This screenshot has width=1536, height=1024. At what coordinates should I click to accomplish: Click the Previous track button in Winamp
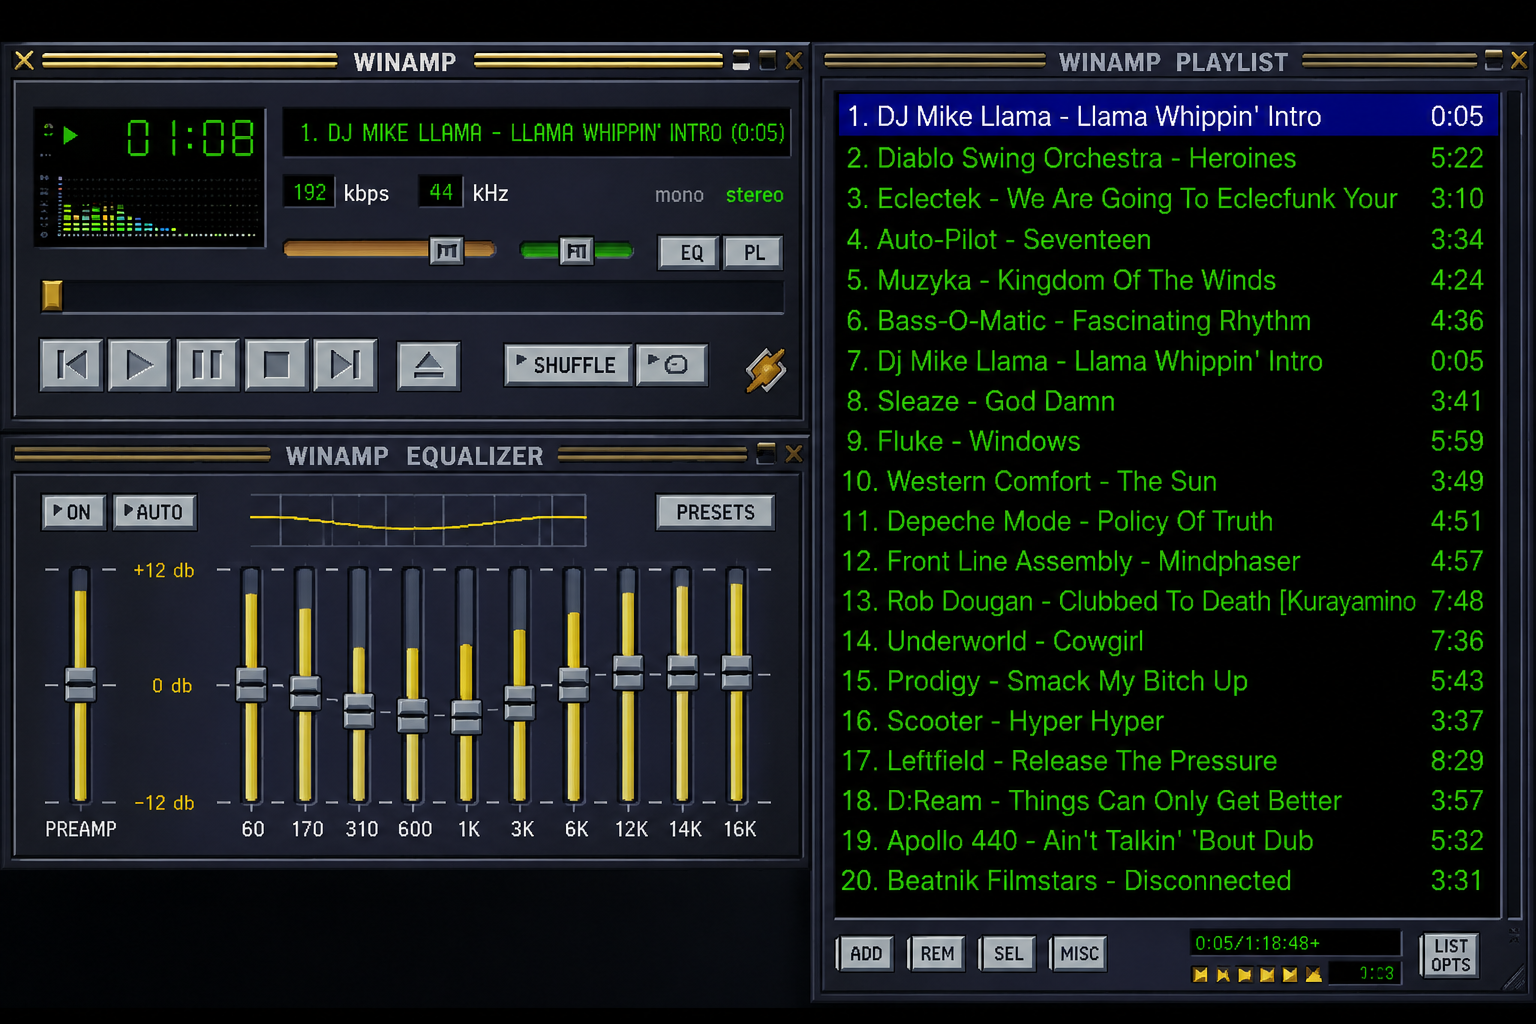pyautogui.click(x=71, y=365)
